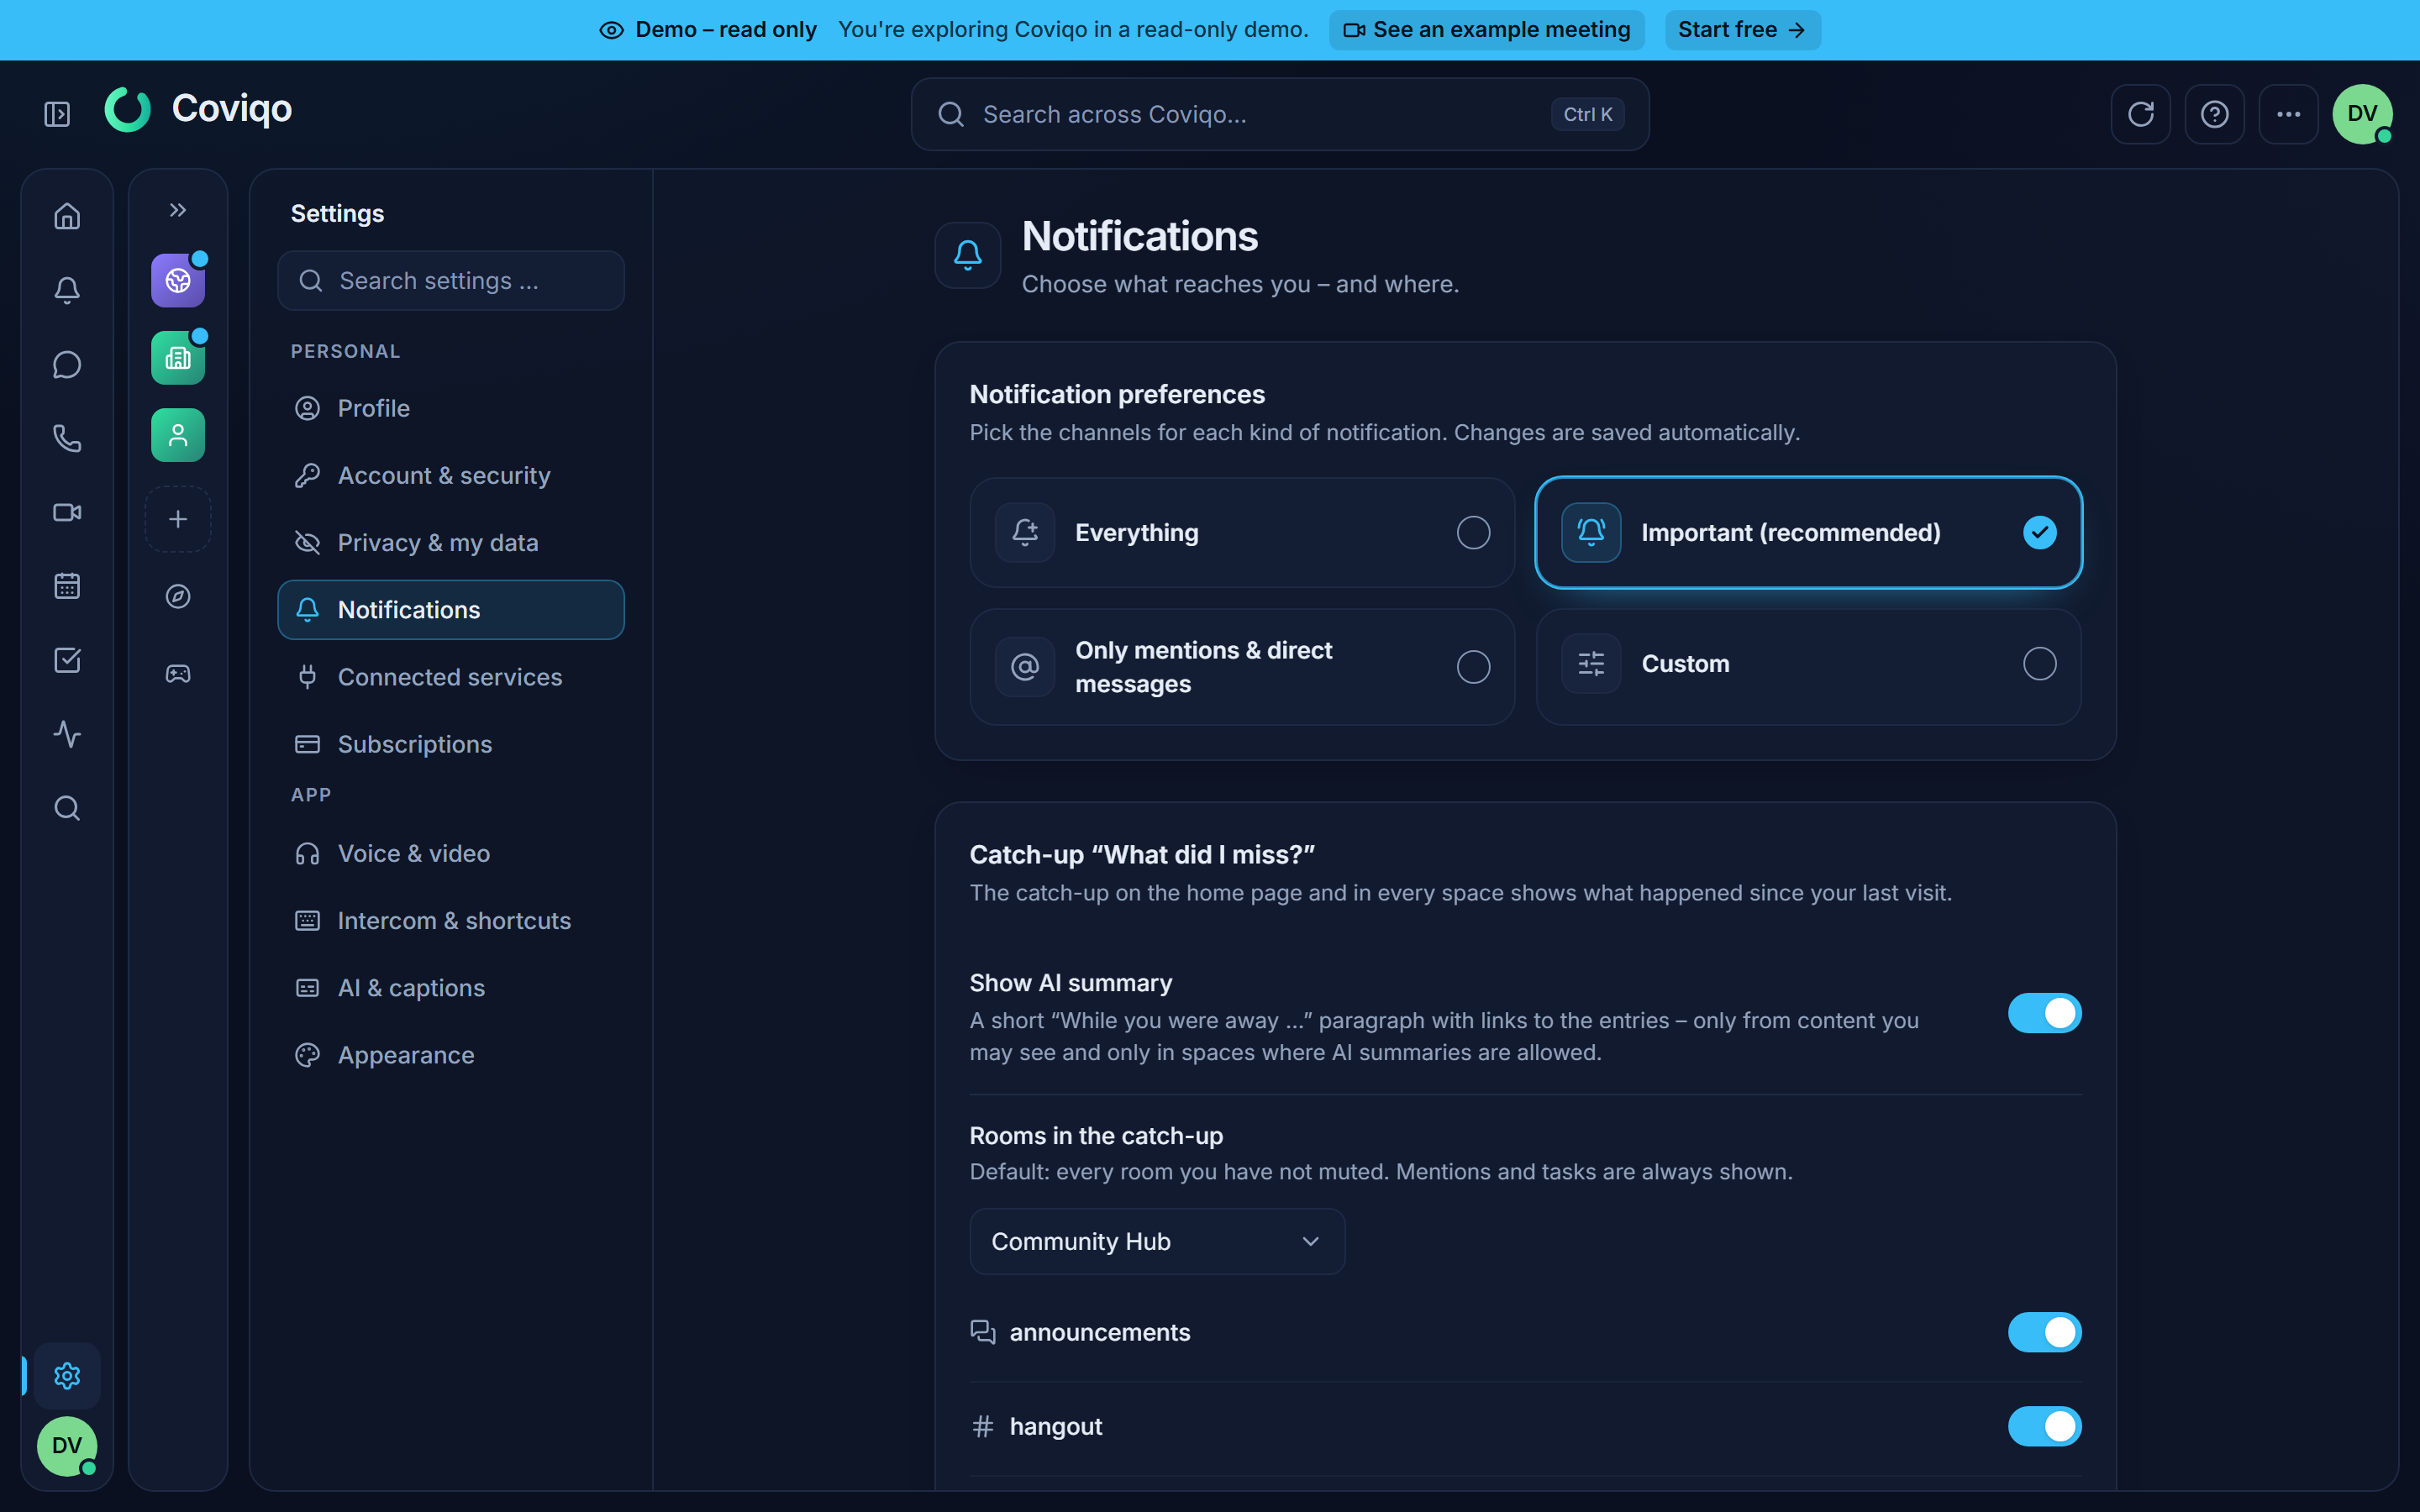Open green building space icon

pos(178,358)
